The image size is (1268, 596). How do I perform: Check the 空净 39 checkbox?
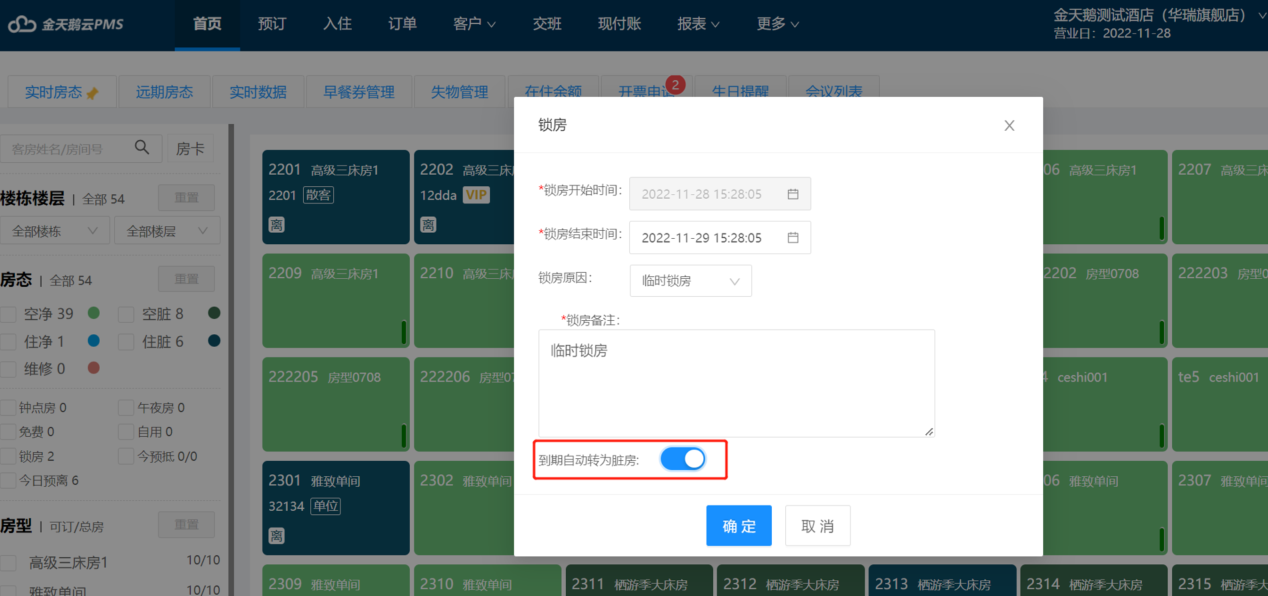point(9,314)
